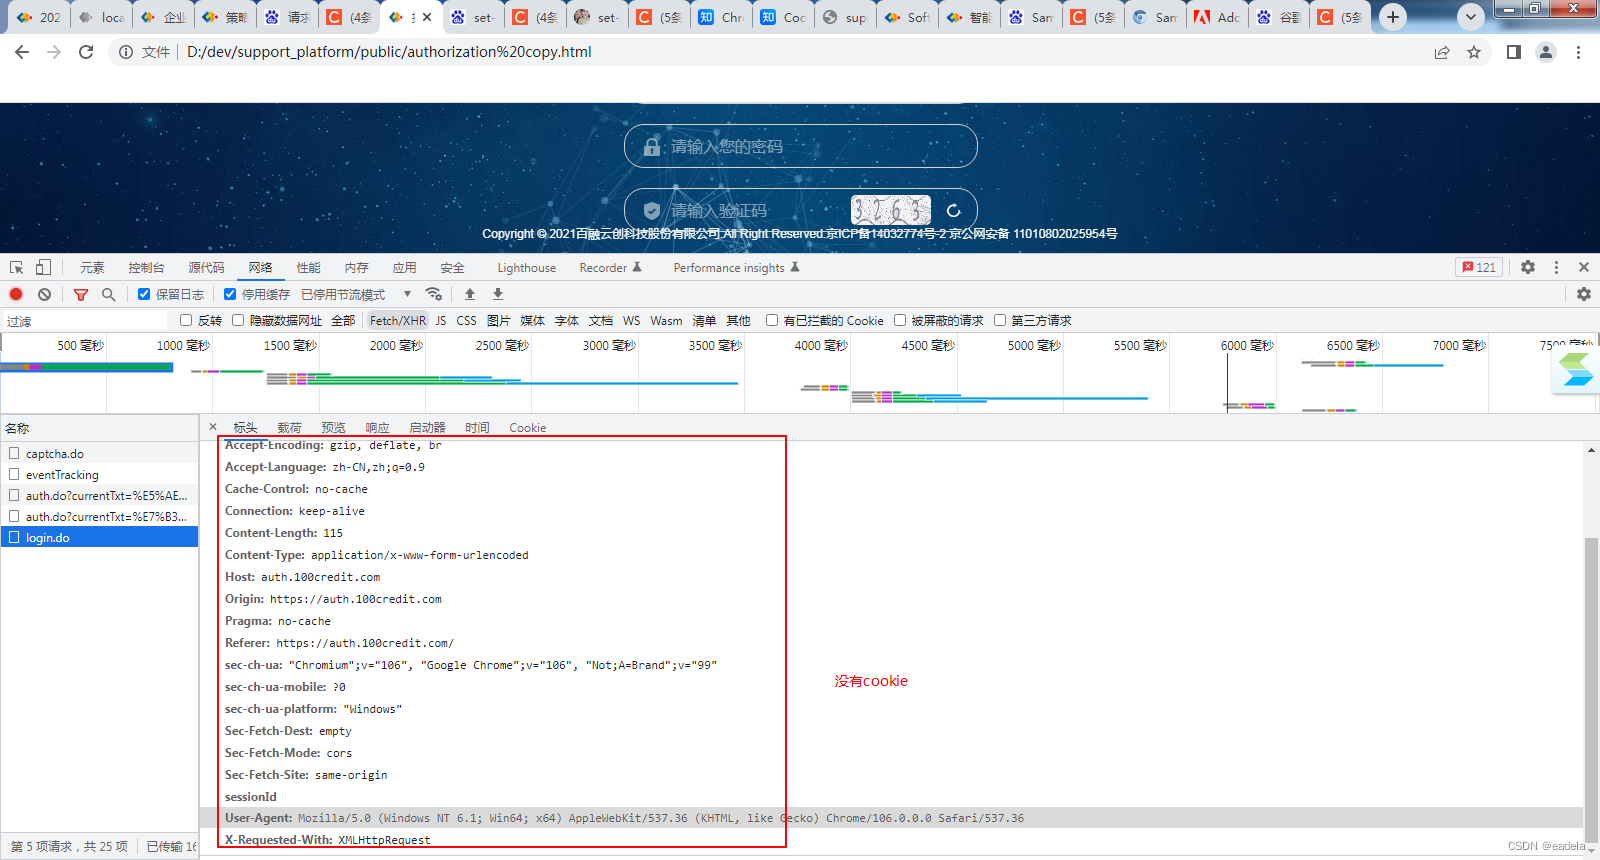Open Cookie request detail tab
The height and width of the screenshot is (860, 1600).
527,427
